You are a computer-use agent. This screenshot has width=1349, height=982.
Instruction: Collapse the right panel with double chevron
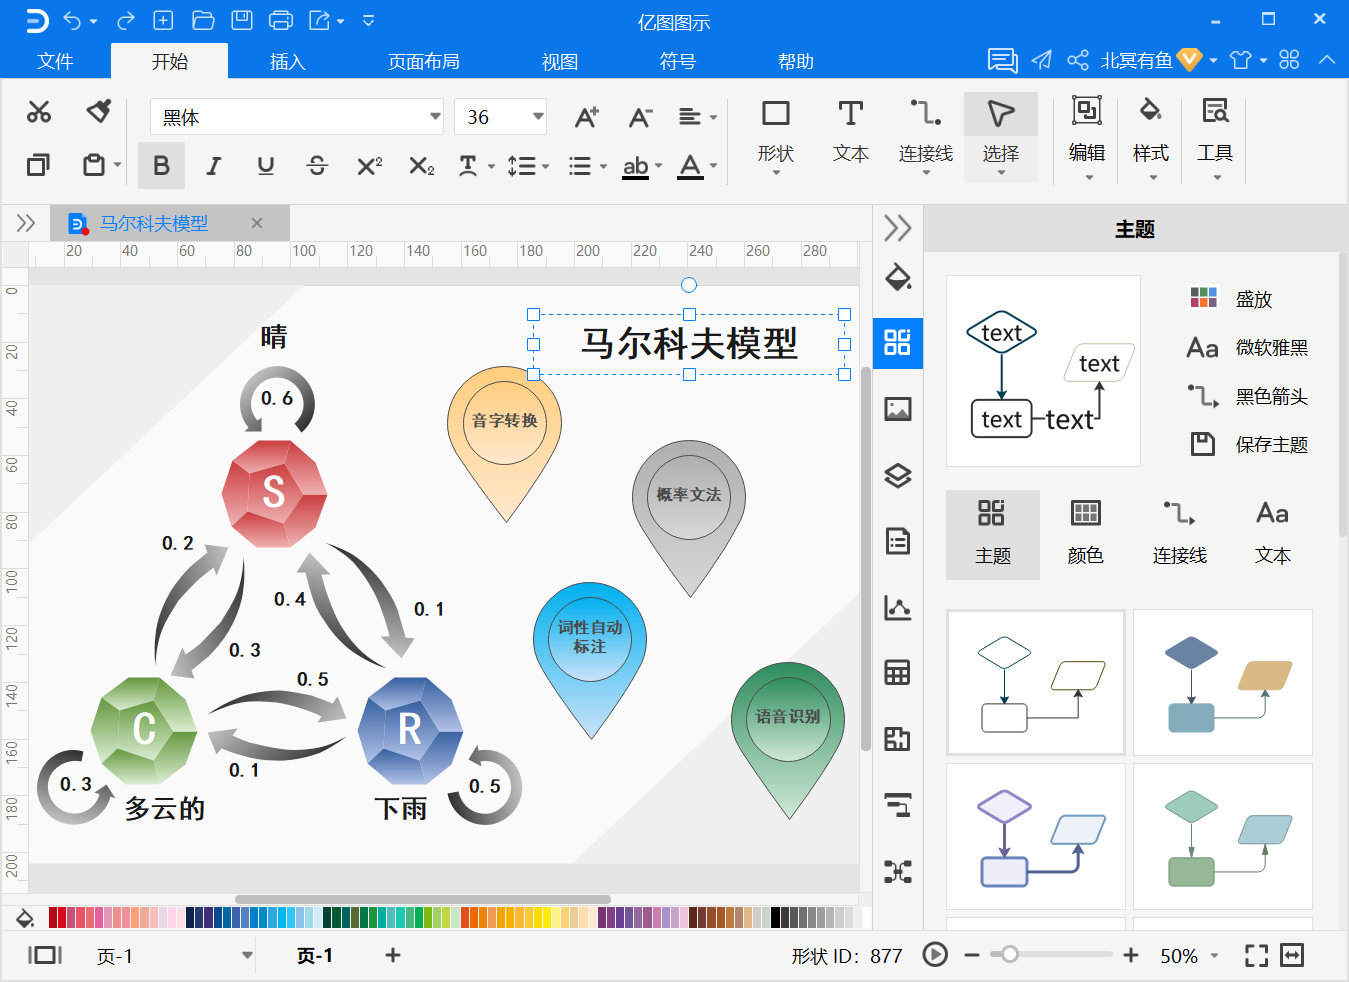tap(898, 228)
